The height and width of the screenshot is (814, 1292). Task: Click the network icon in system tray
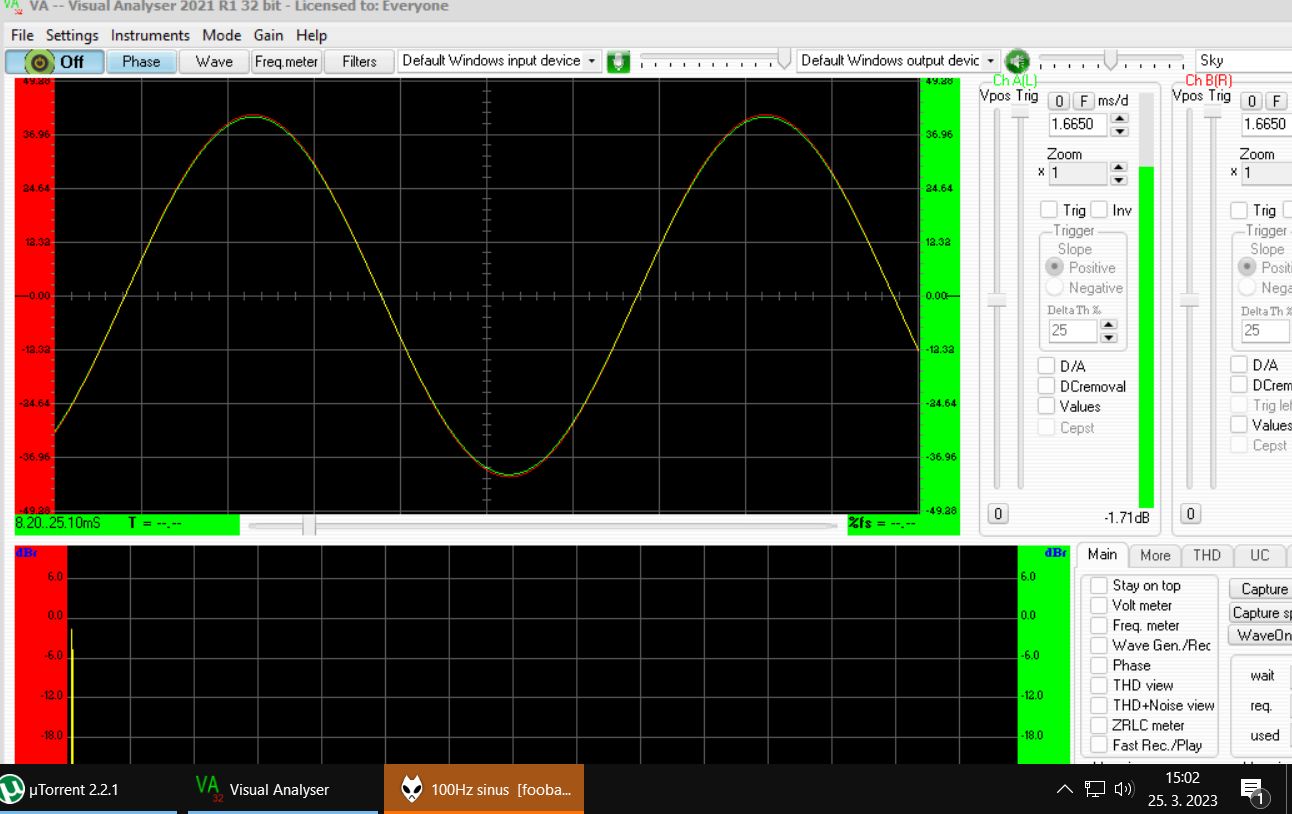pyautogui.click(x=1095, y=789)
